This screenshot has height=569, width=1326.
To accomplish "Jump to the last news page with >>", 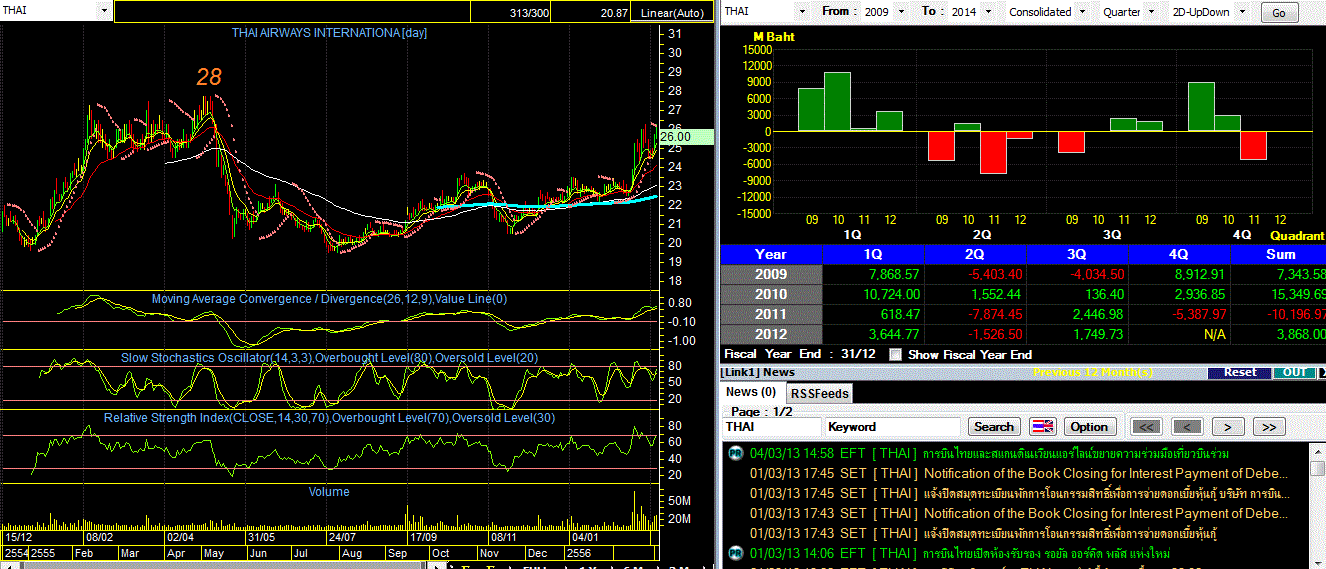I will (1269, 427).
